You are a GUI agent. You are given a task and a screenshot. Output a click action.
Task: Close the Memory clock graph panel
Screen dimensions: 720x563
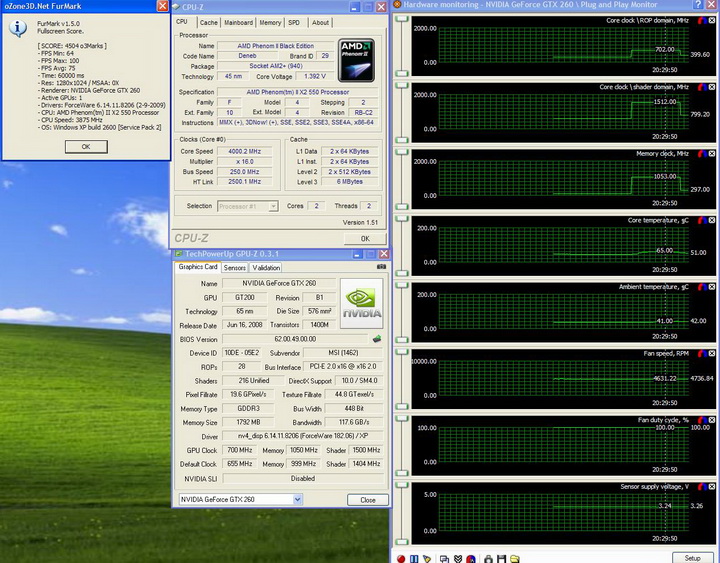tap(712, 154)
